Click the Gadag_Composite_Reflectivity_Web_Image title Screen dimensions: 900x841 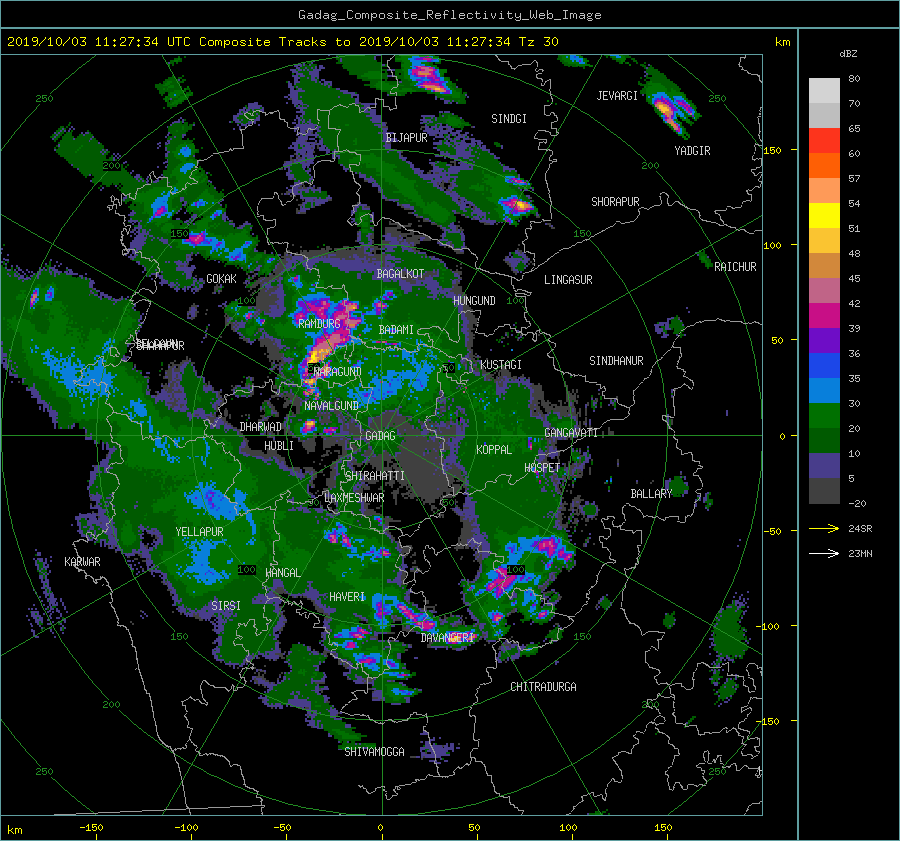point(449,15)
